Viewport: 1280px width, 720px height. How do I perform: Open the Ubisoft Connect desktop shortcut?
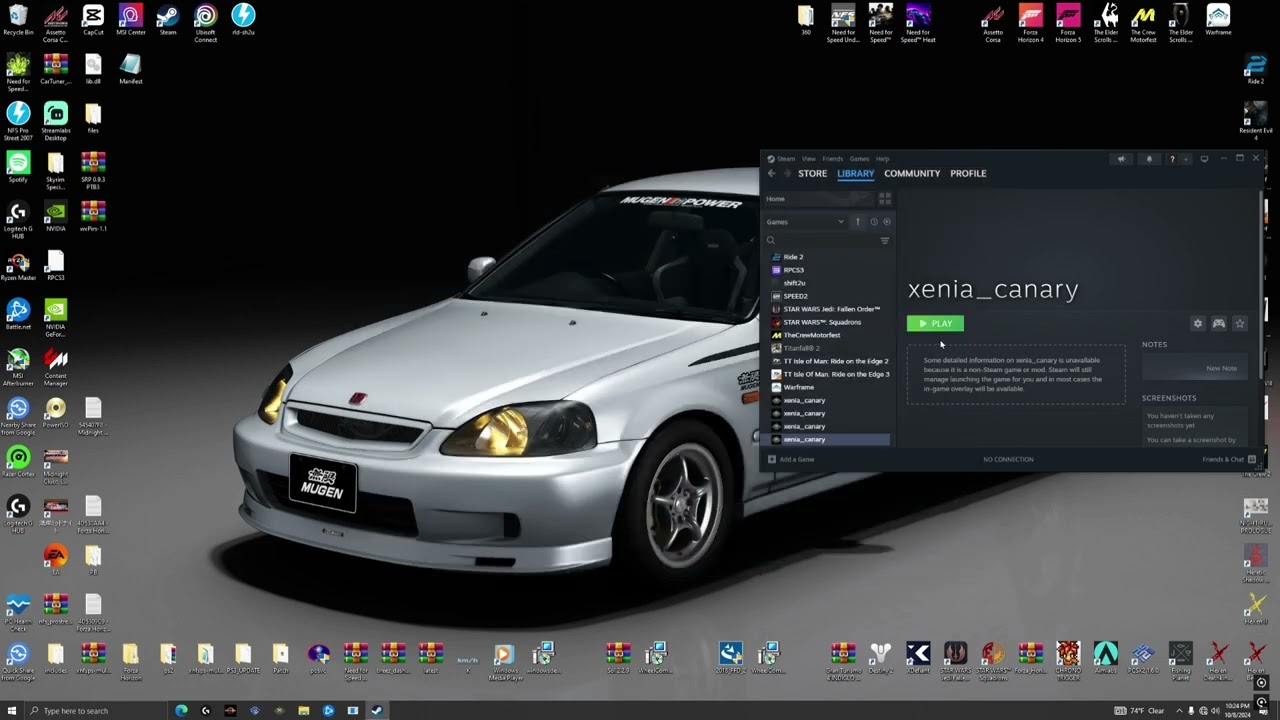pos(205,23)
